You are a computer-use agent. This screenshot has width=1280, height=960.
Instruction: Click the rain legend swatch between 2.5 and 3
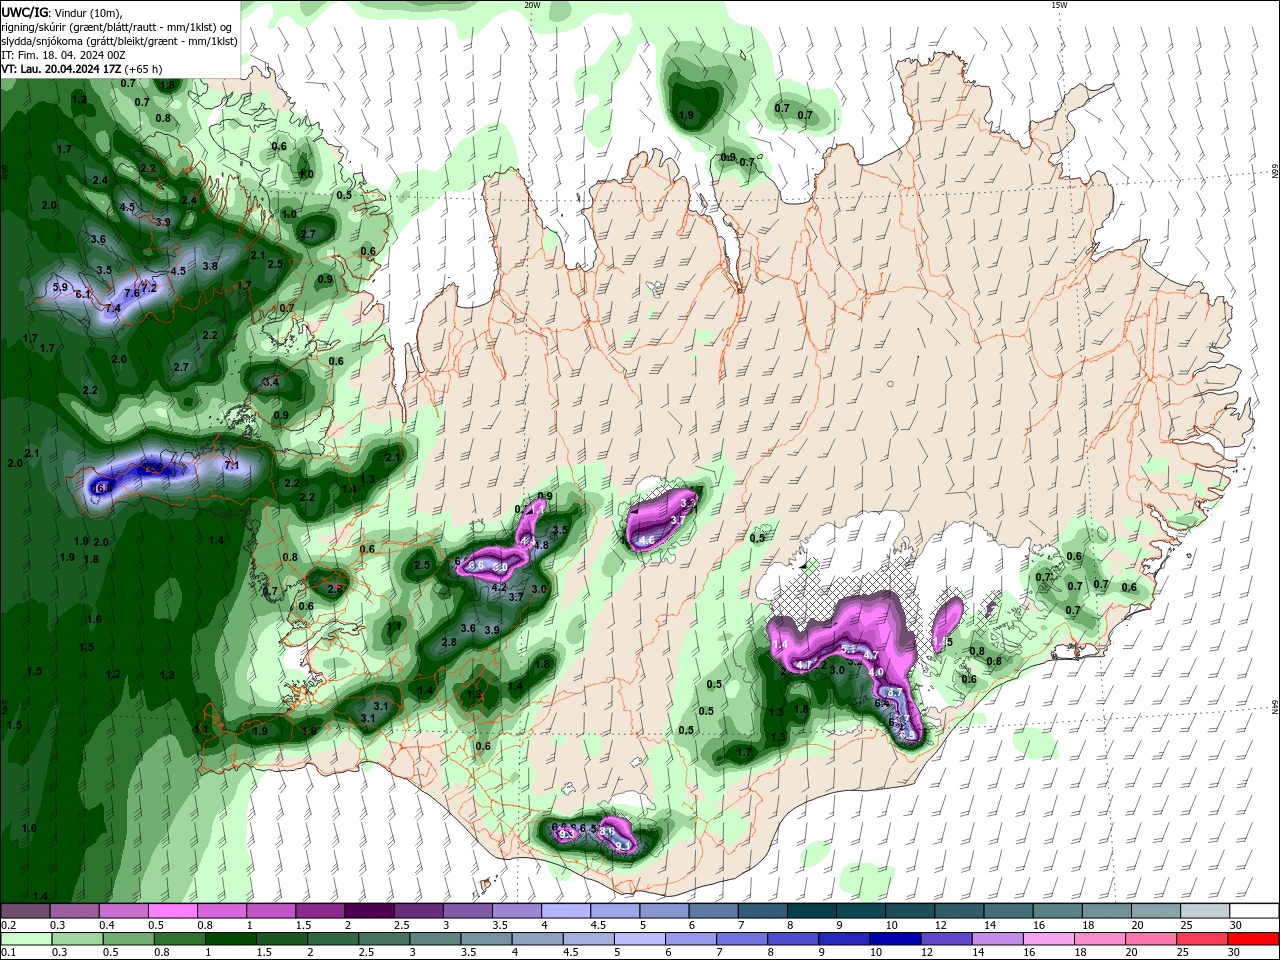(383, 939)
